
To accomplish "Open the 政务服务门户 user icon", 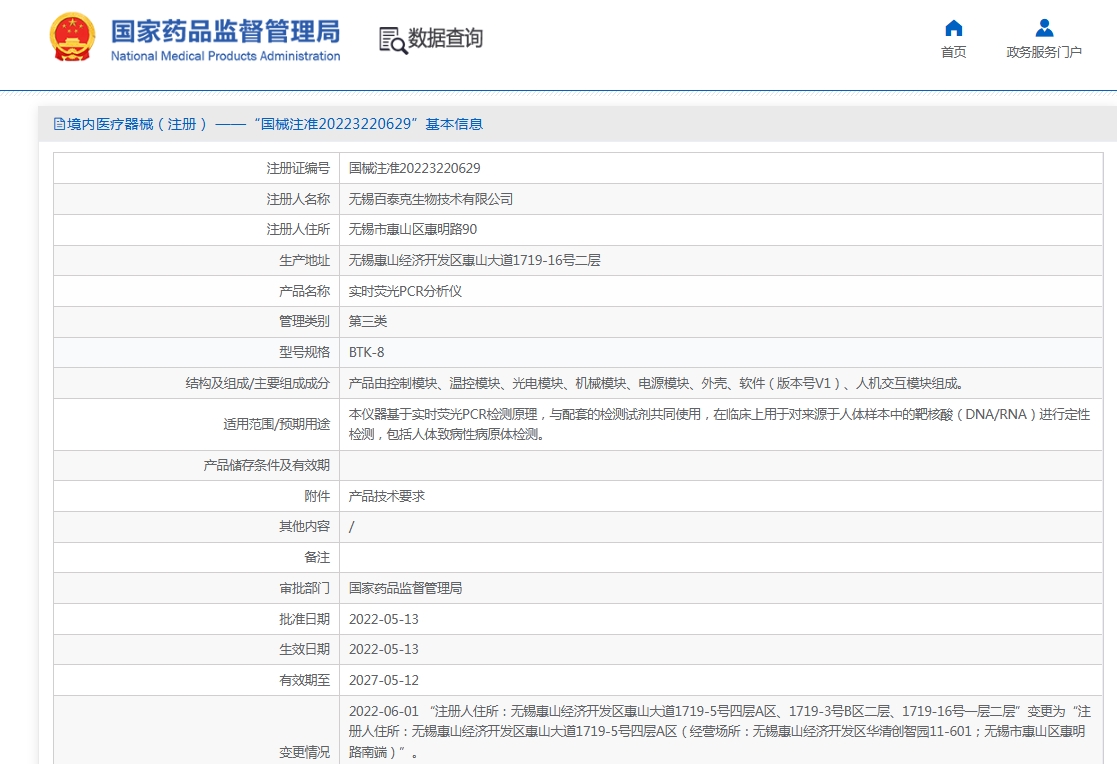I will (1044, 28).
